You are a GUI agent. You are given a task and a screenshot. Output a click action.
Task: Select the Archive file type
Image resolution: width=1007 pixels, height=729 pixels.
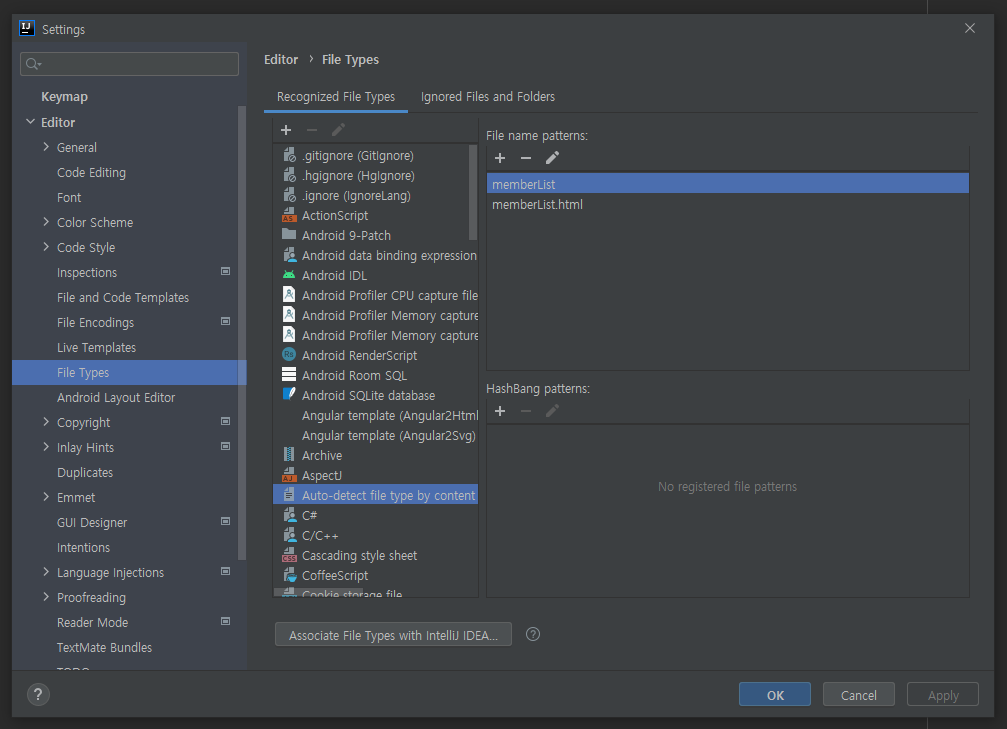376,455
